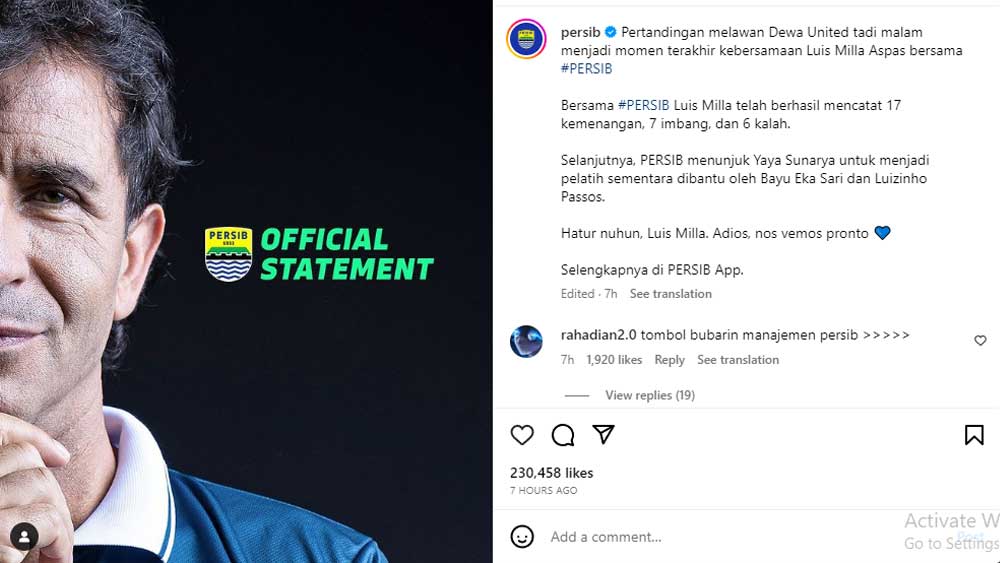This screenshot has height=563, width=1000.
Task: Open persib profile picture
Action: point(526,39)
